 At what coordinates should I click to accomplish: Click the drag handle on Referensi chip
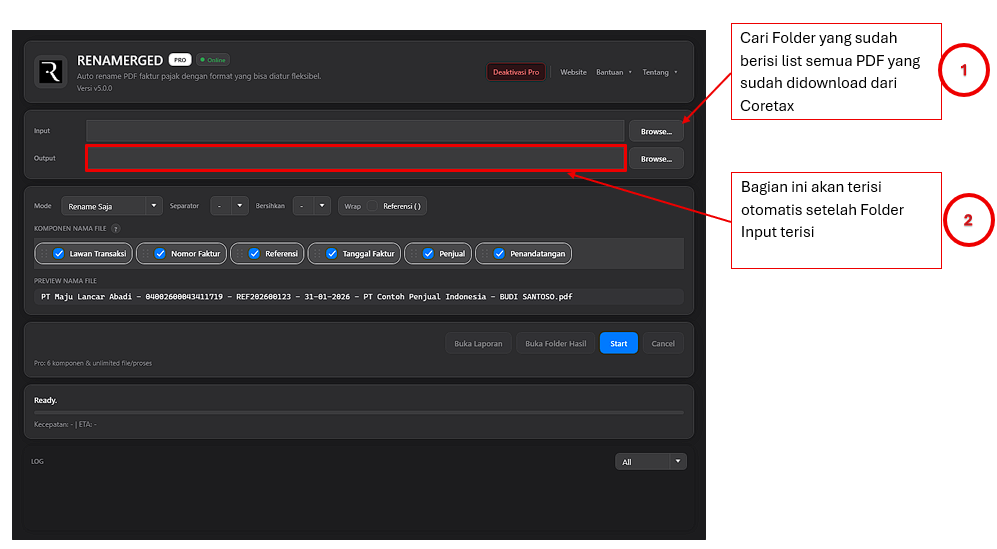(x=239, y=253)
